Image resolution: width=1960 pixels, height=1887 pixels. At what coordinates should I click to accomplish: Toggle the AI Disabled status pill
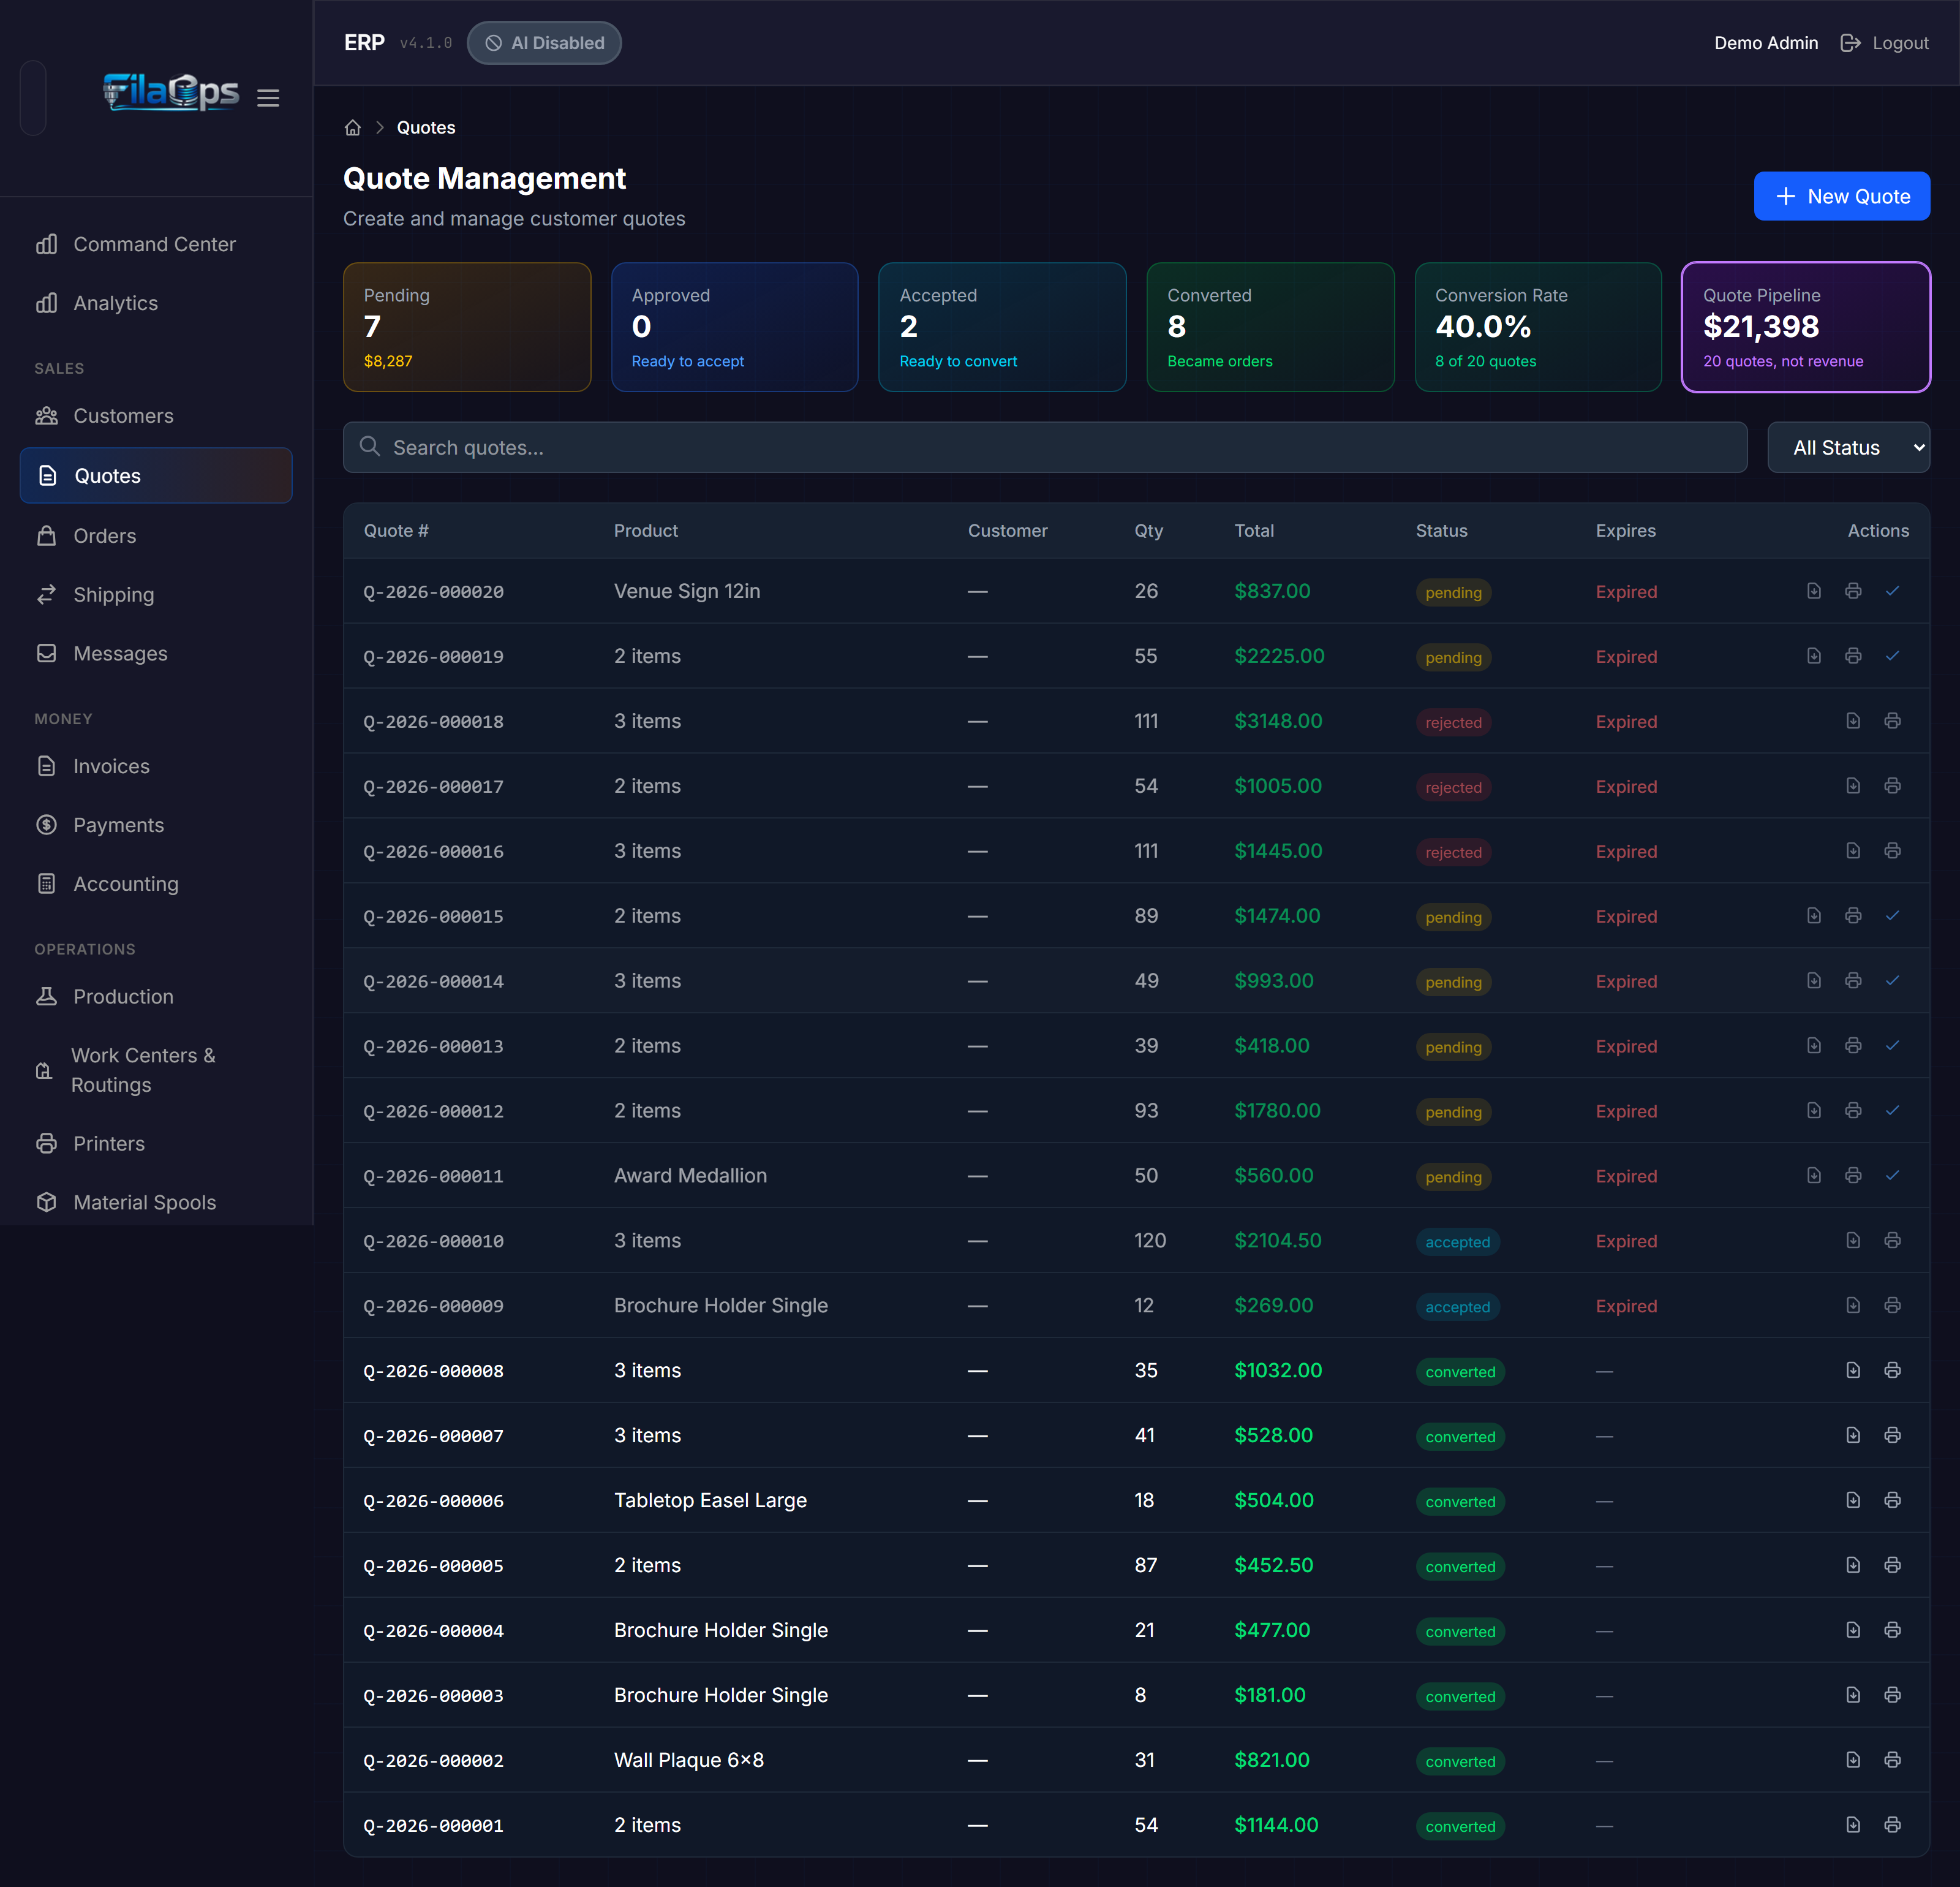coord(544,43)
